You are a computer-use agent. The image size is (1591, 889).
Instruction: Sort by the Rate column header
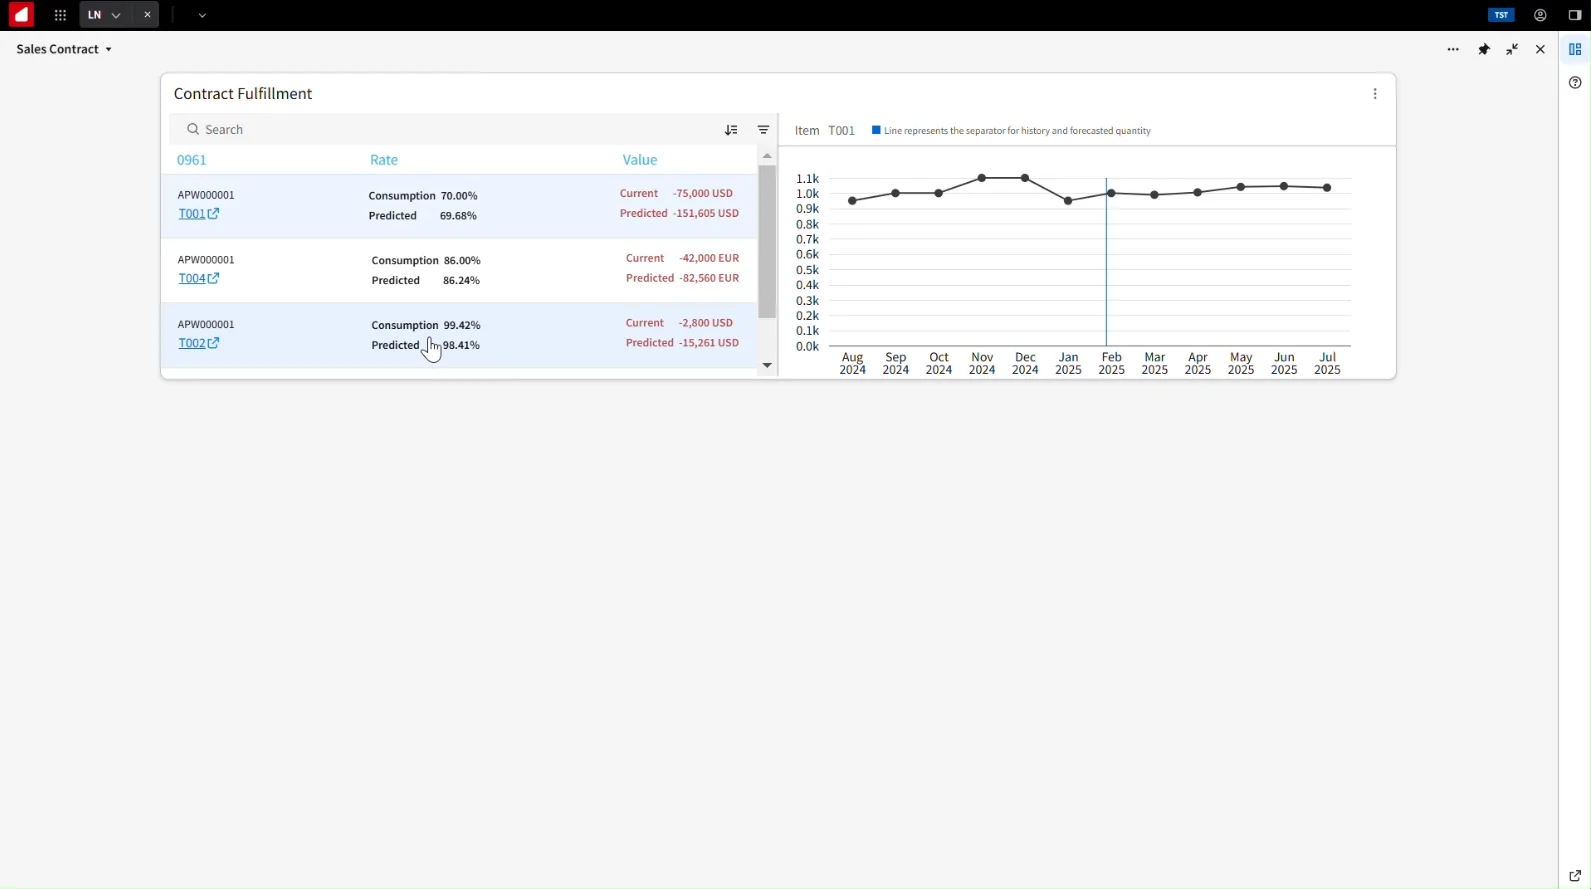[384, 160]
